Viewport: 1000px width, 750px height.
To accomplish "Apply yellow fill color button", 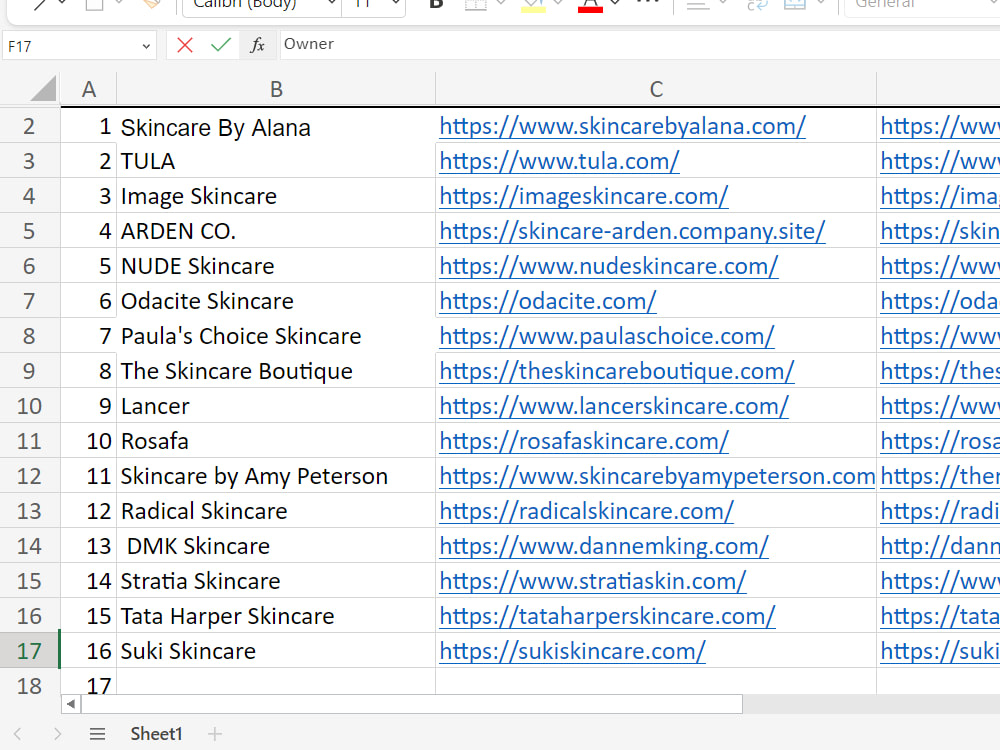I will 533,5.
